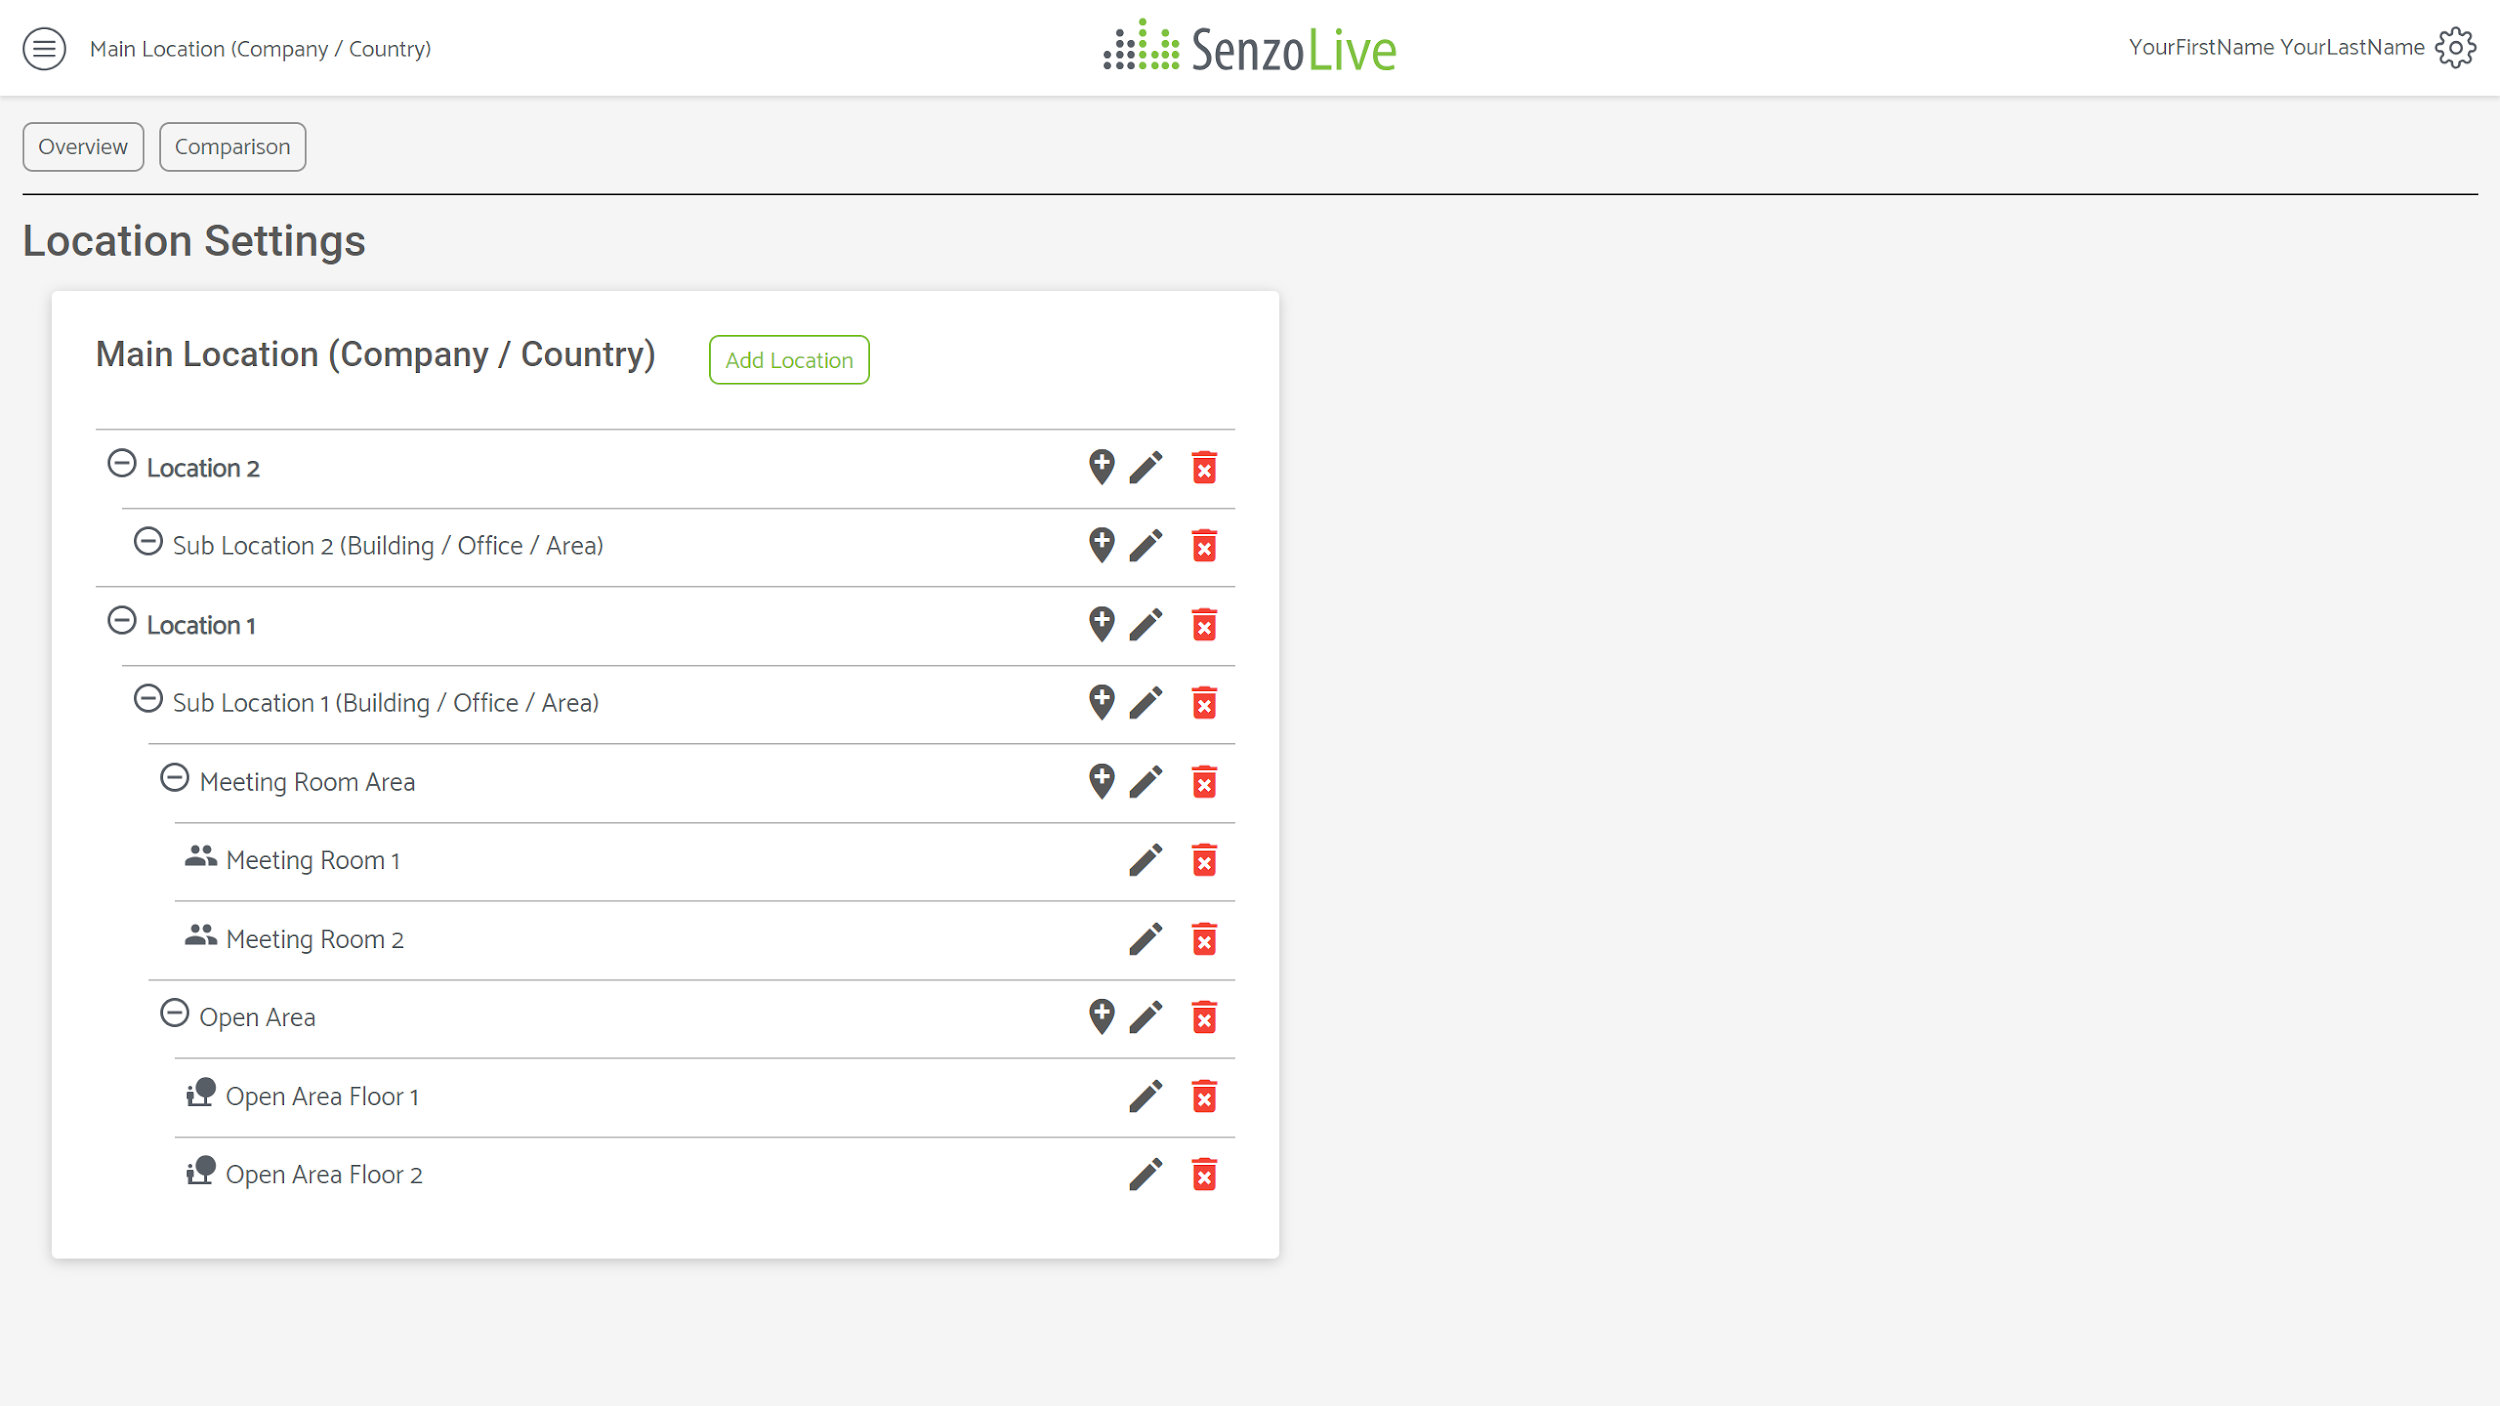2500x1406 pixels.
Task: Edit Open Area
Action: coord(1146,1016)
